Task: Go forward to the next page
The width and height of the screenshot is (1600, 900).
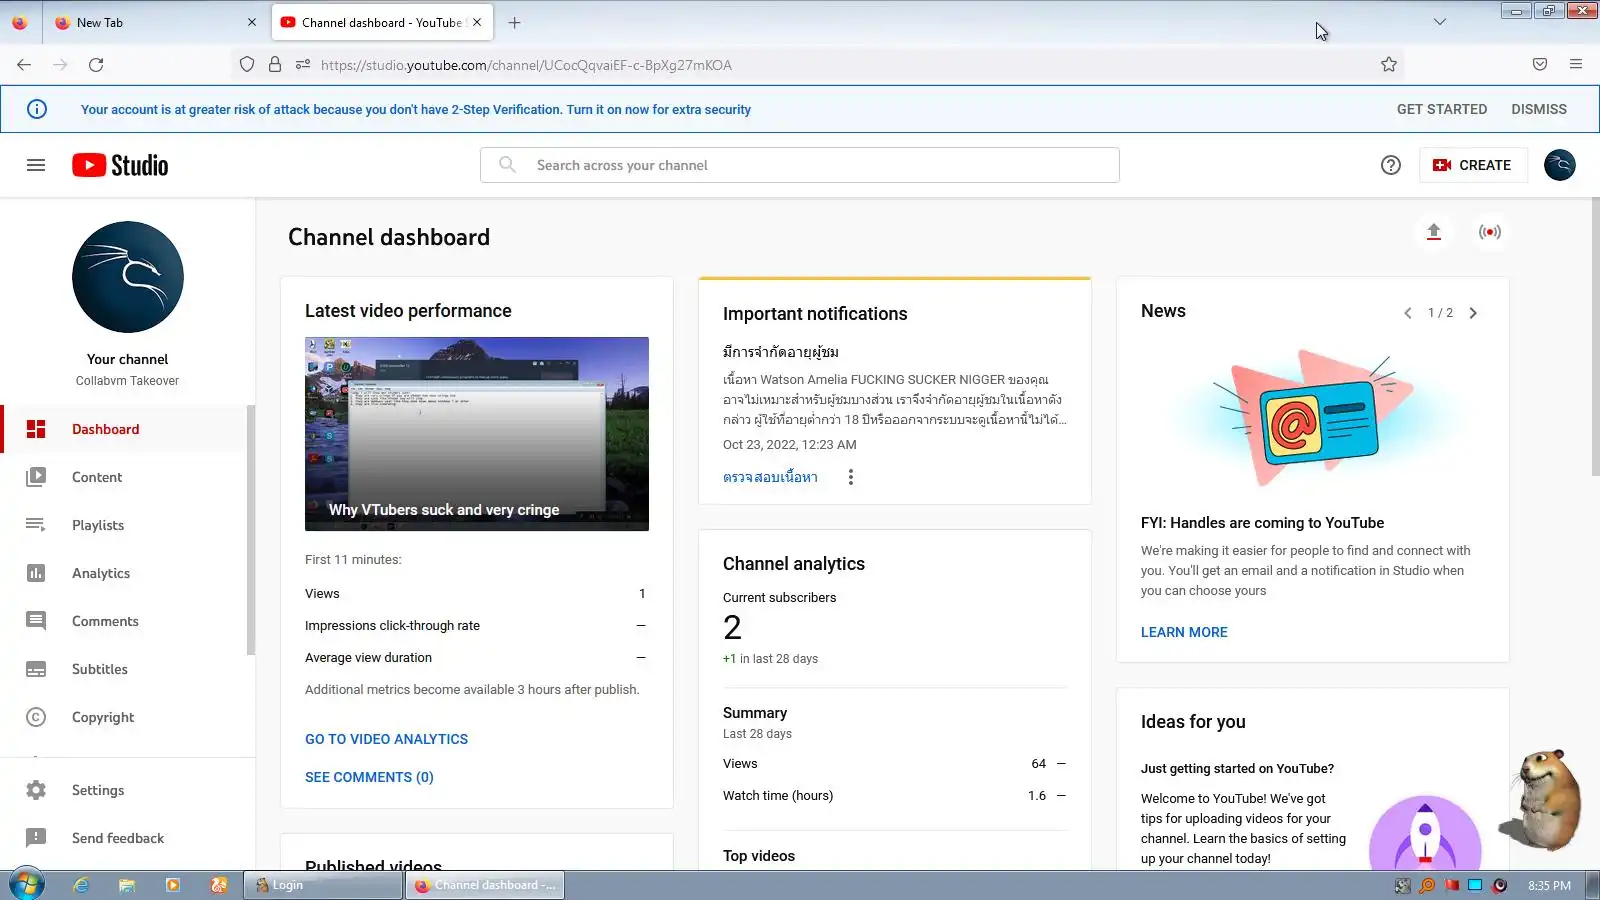Action: click(60, 65)
